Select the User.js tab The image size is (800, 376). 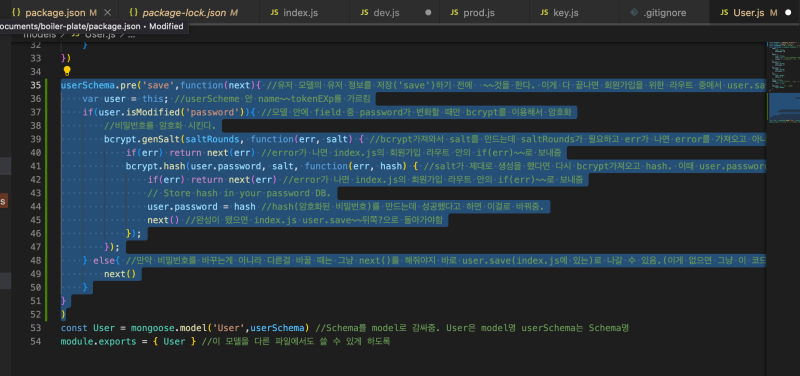coord(755,12)
